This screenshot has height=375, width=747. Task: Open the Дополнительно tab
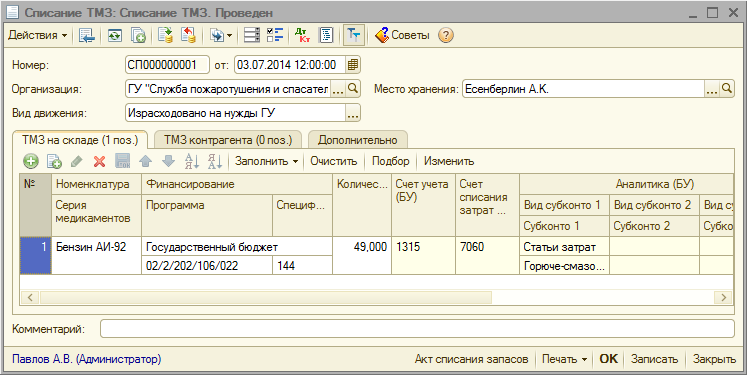click(357, 140)
